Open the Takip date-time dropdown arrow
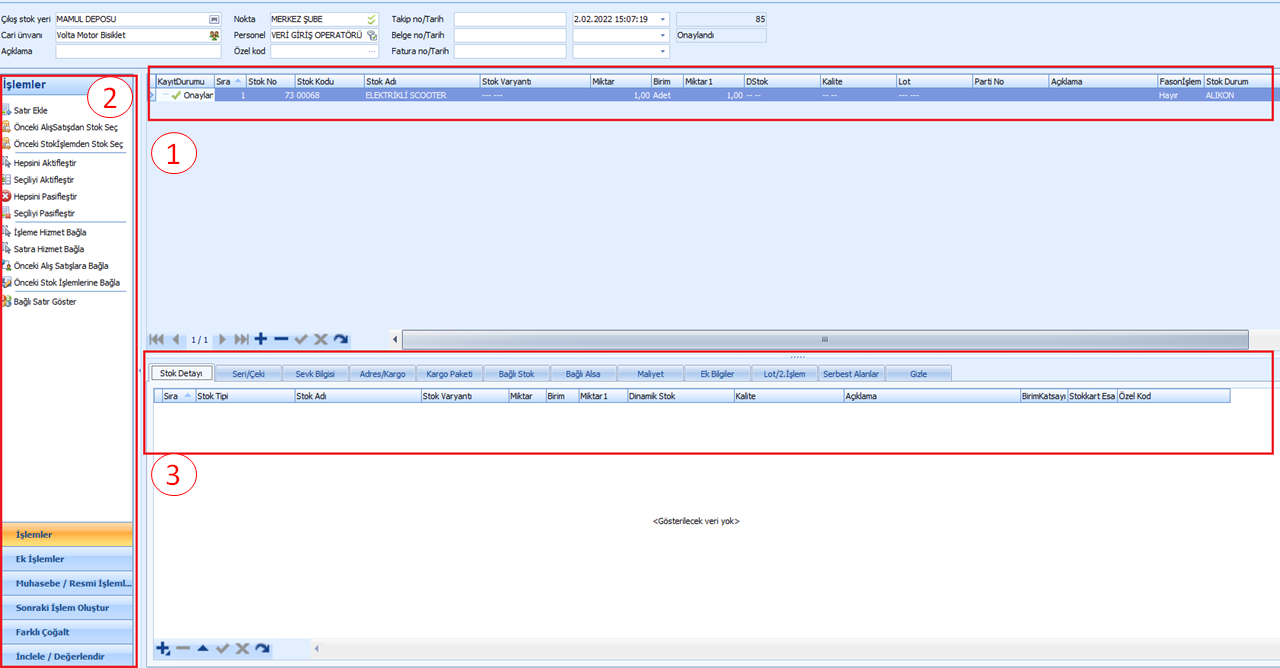The height and width of the screenshot is (668, 1280). pos(663,19)
